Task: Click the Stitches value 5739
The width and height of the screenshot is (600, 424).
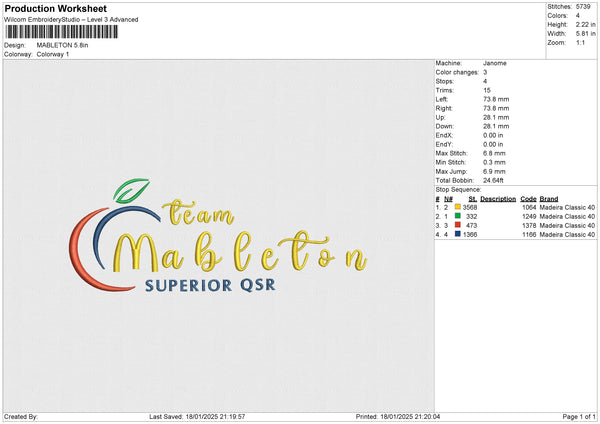Action: [x=583, y=7]
